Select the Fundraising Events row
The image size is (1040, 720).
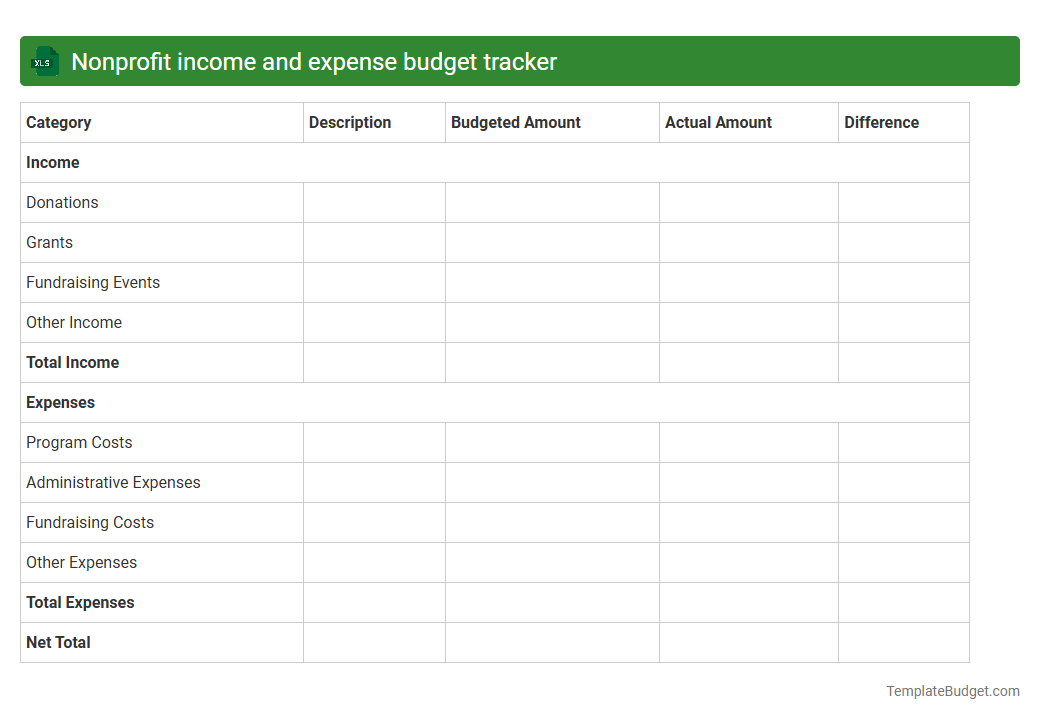tap(93, 282)
